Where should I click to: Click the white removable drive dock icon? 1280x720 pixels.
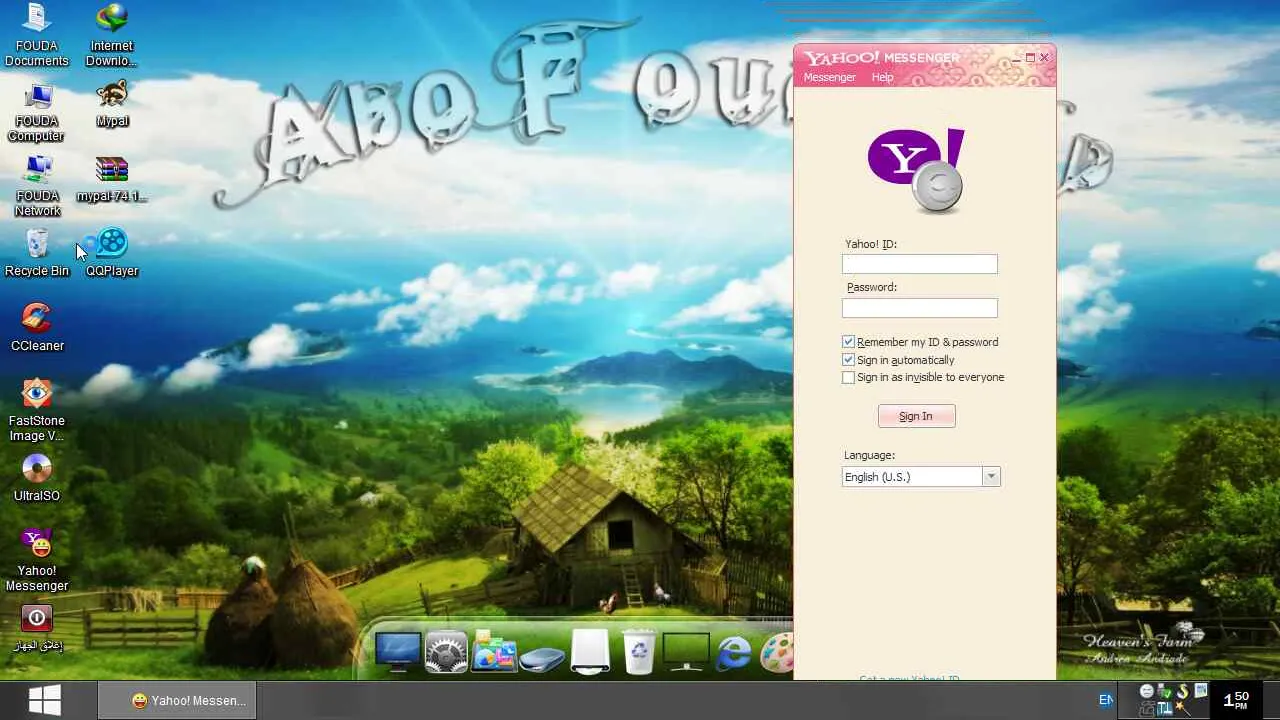[590, 651]
